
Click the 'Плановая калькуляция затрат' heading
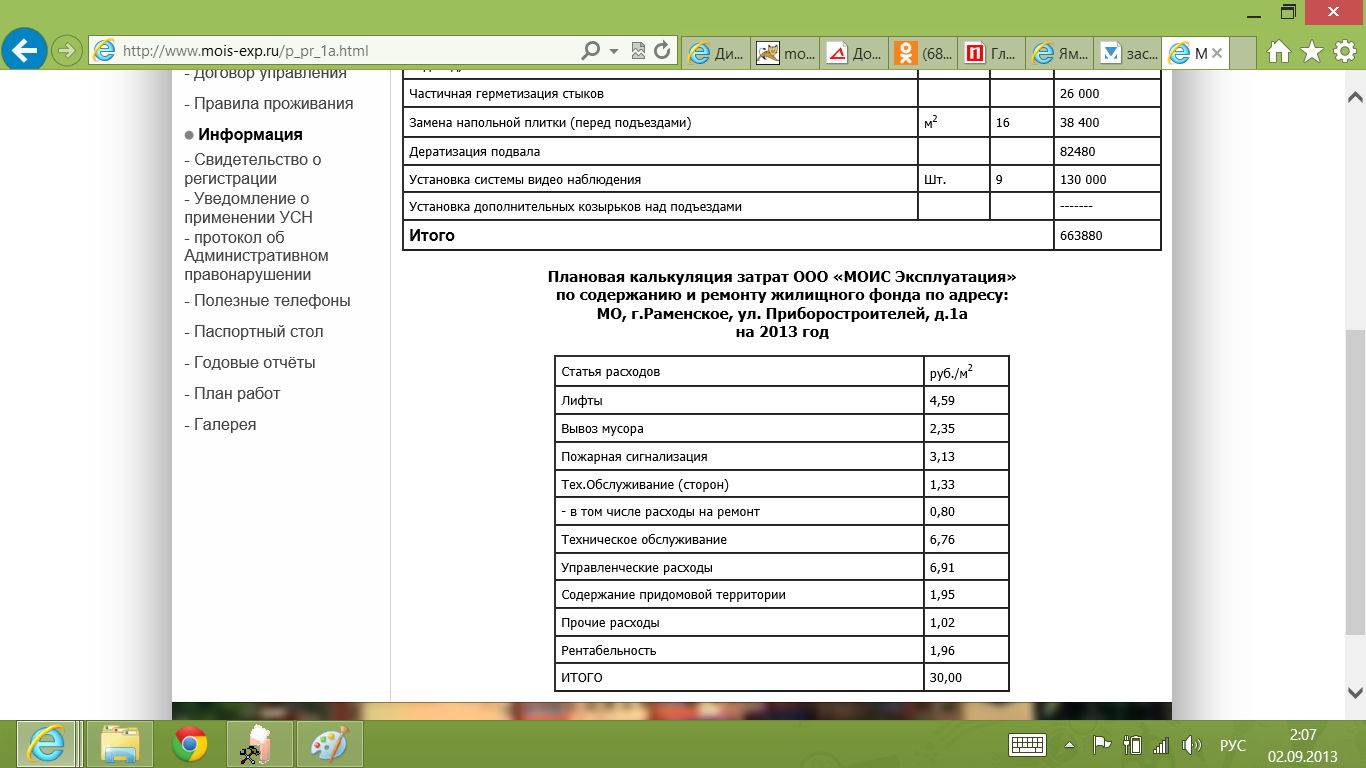coord(782,305)
